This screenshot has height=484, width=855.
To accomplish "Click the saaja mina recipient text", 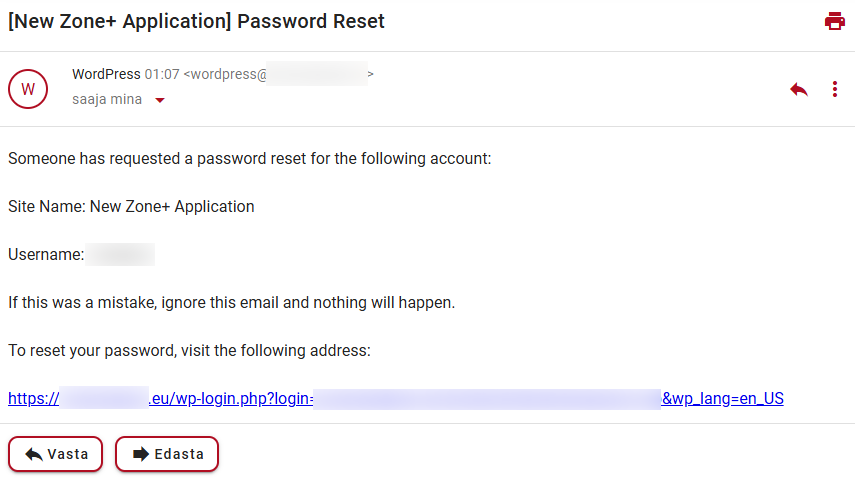I will point(106,100).
